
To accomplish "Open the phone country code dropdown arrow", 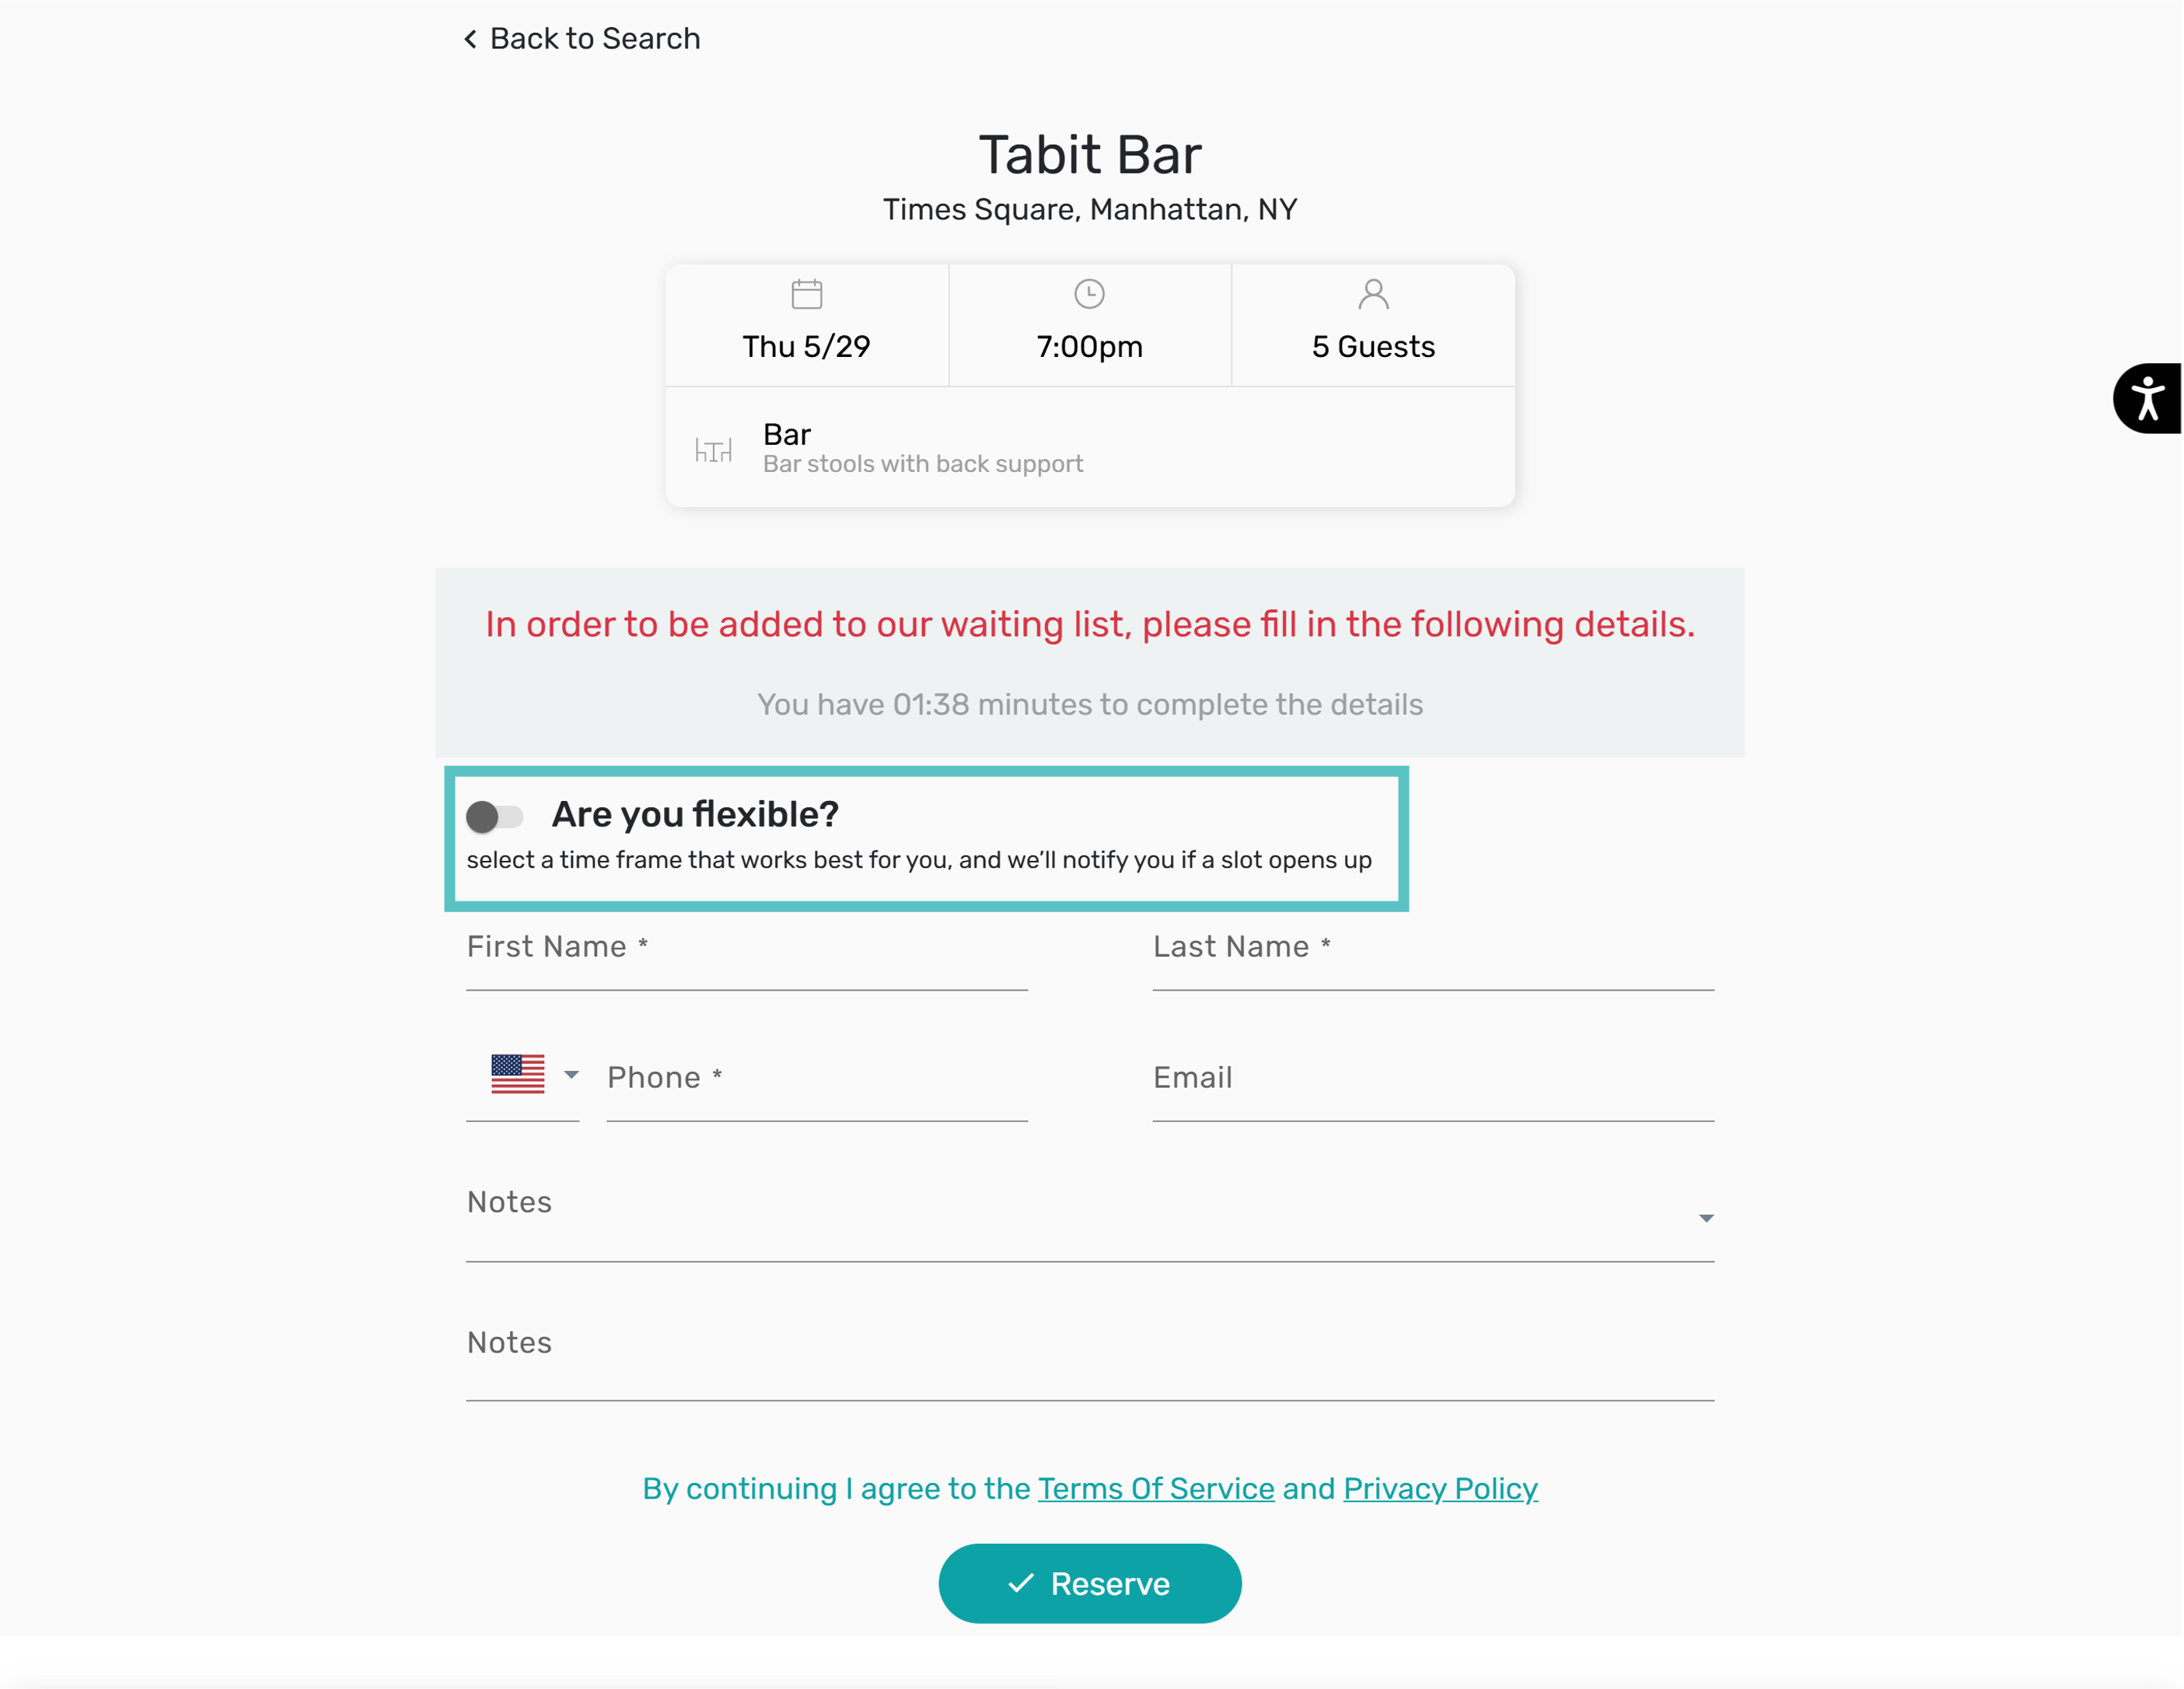I will (571, 1075).
